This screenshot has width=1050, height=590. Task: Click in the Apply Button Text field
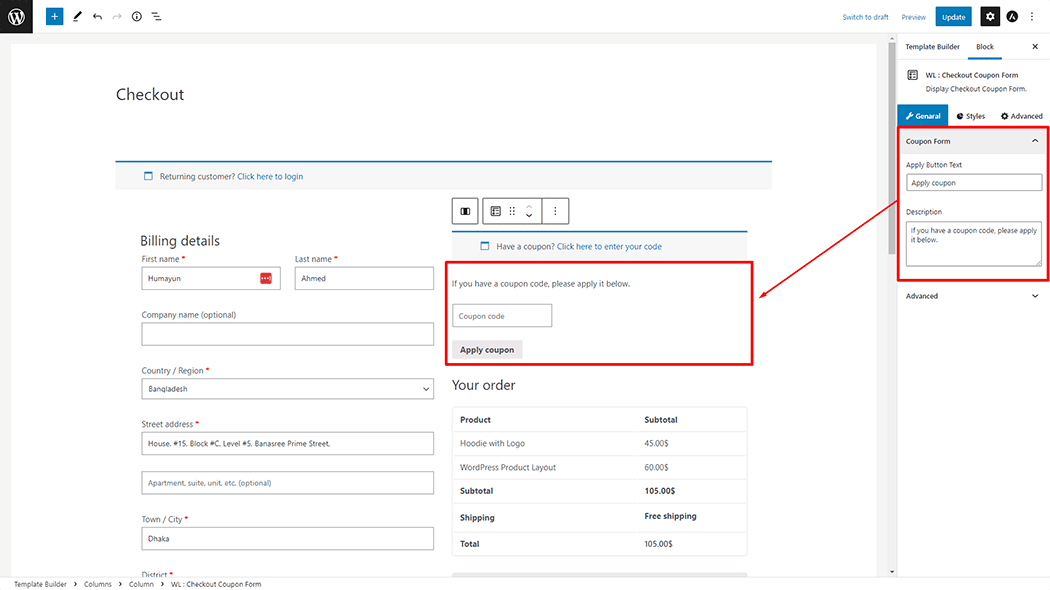(x=973, y=183)
